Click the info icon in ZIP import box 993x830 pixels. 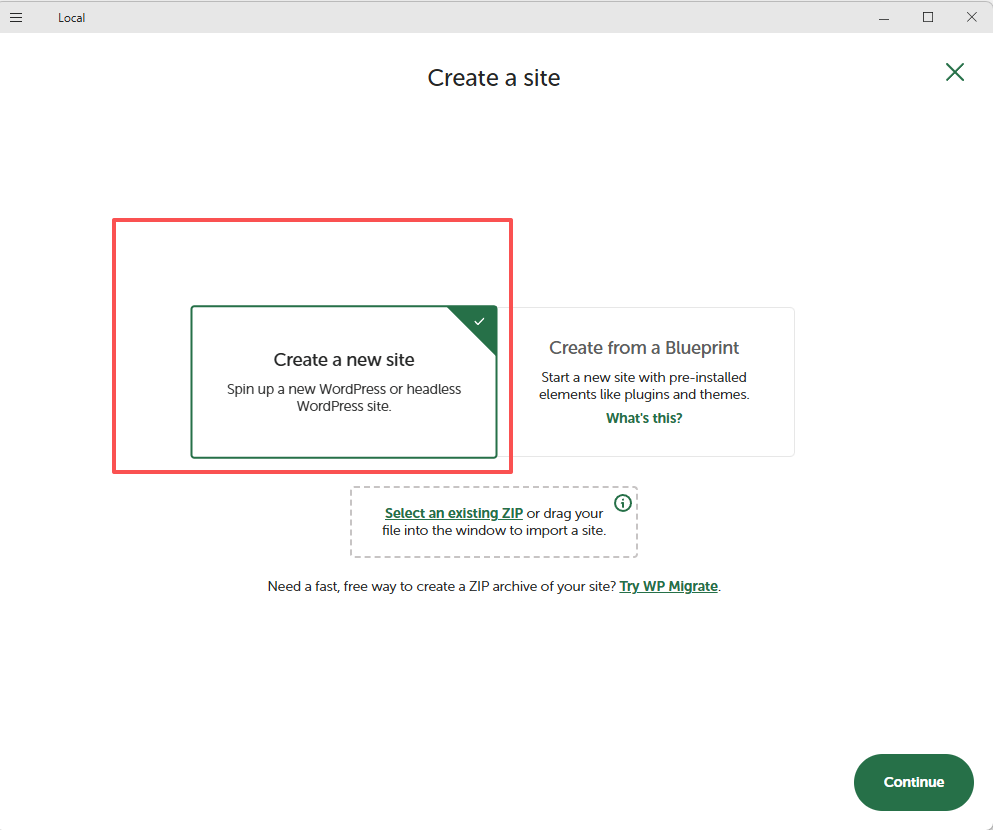(x=623, y=503)
